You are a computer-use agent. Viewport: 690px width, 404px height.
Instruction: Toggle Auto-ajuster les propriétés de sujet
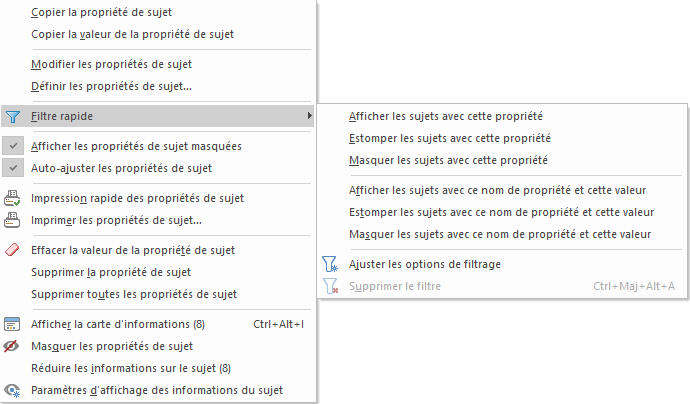[x=121, y=168]
